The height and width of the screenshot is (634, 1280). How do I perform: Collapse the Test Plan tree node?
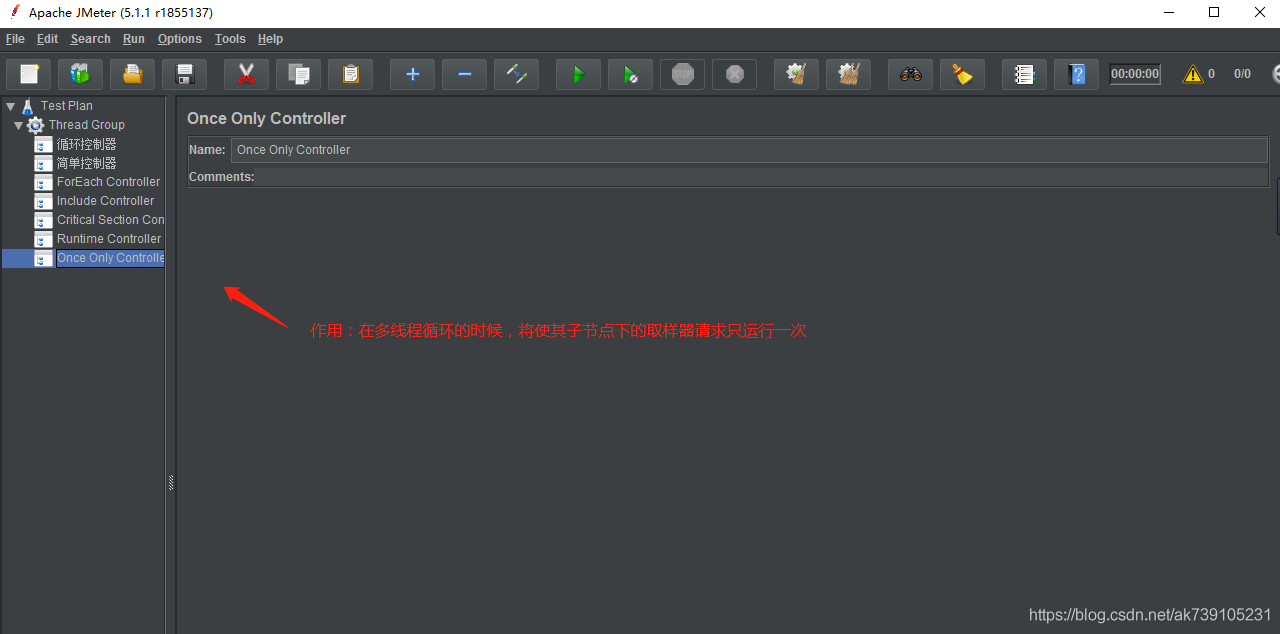pyautogui.click(x=10, y=105)
